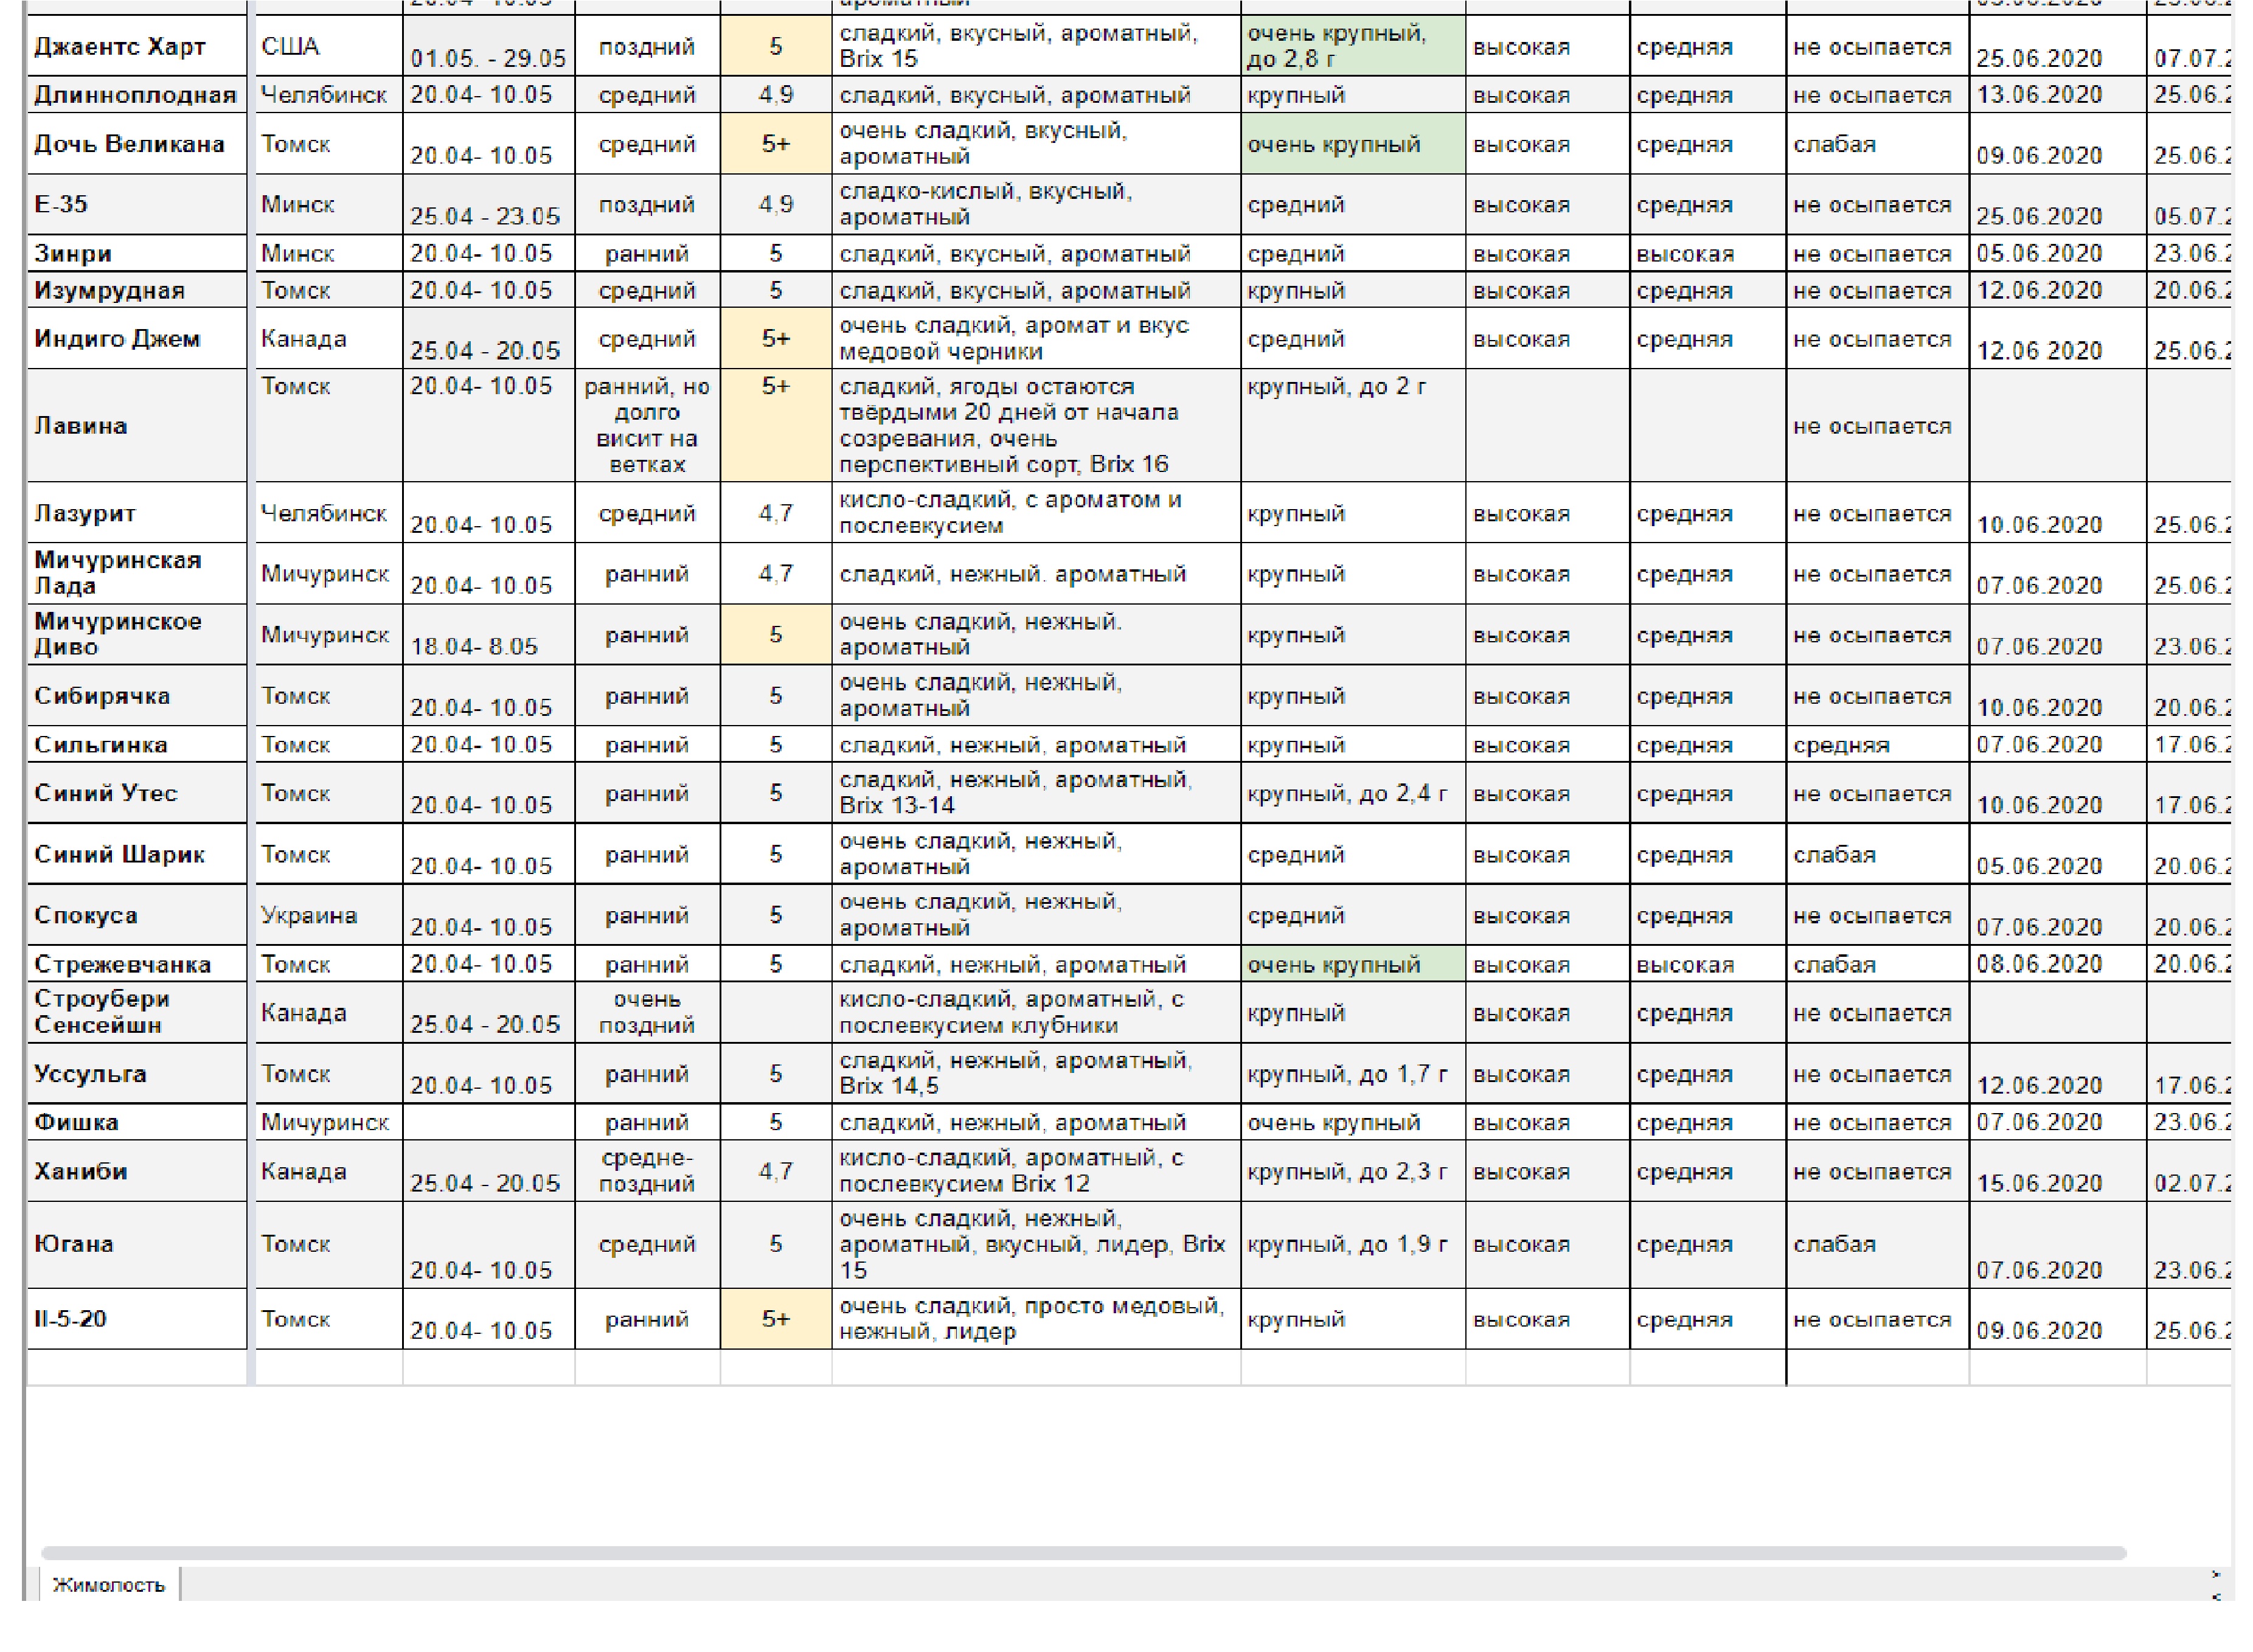Click the date 08.06.2020 cell
This screenshot has width=2253, height=1652.
click(2057, 964)
